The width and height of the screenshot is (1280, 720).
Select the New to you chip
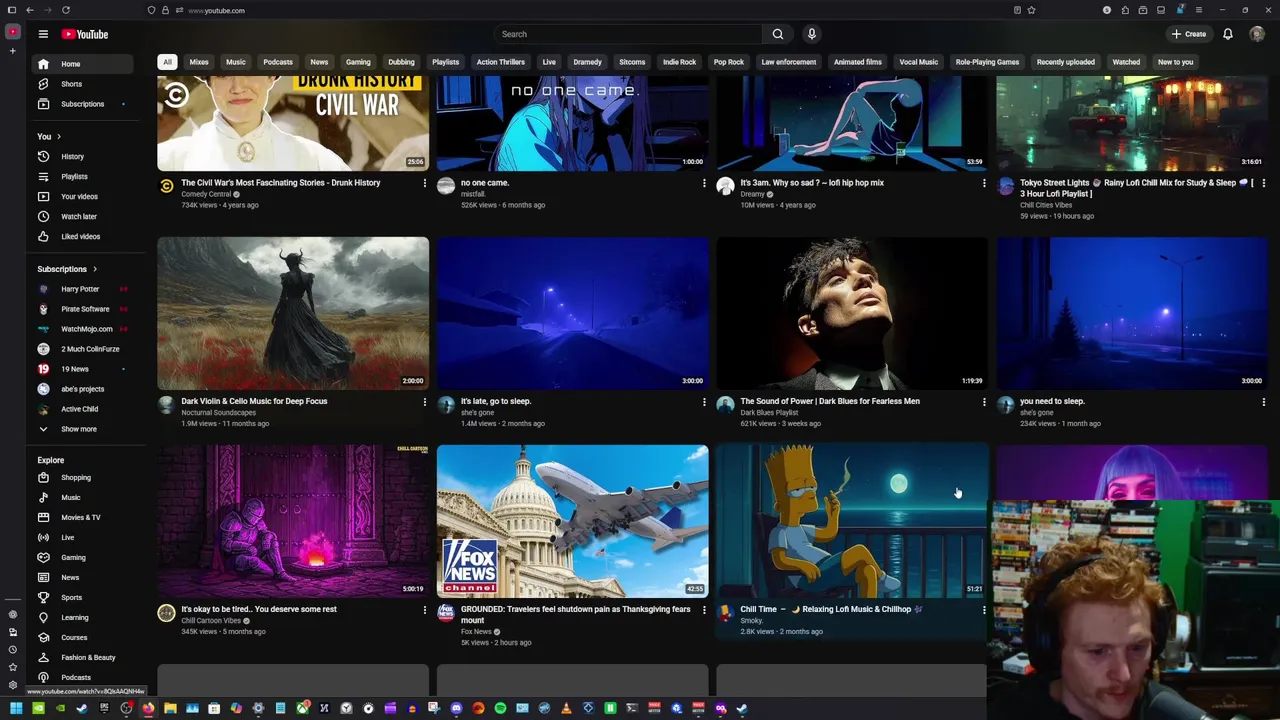click(x=1176, y=62)
